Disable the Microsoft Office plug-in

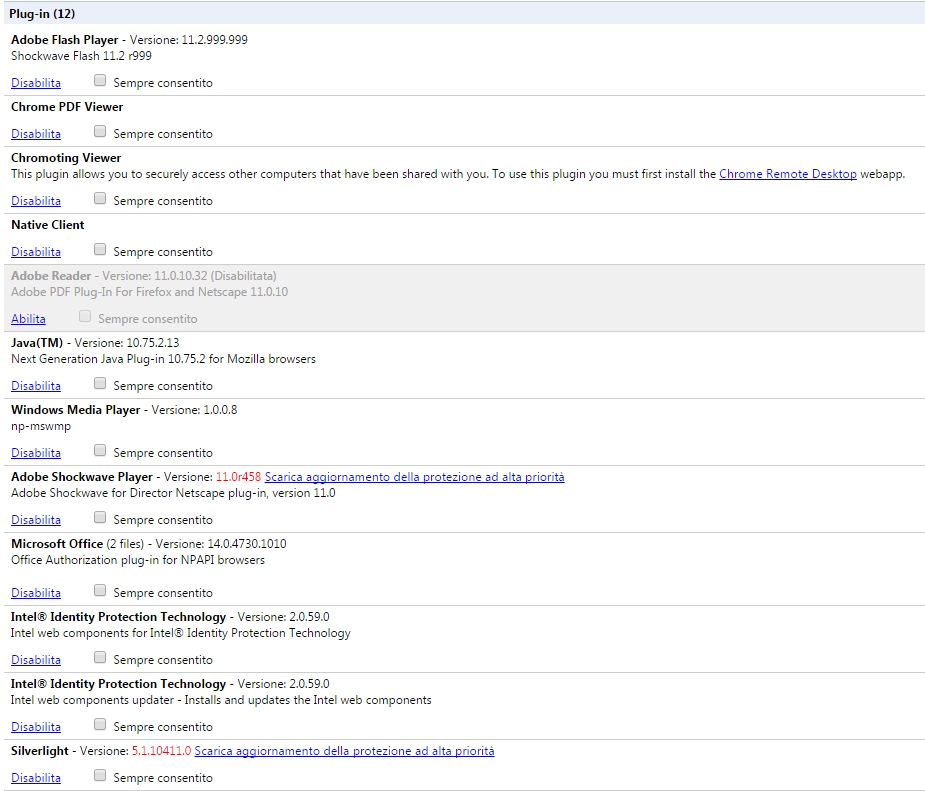35,593
